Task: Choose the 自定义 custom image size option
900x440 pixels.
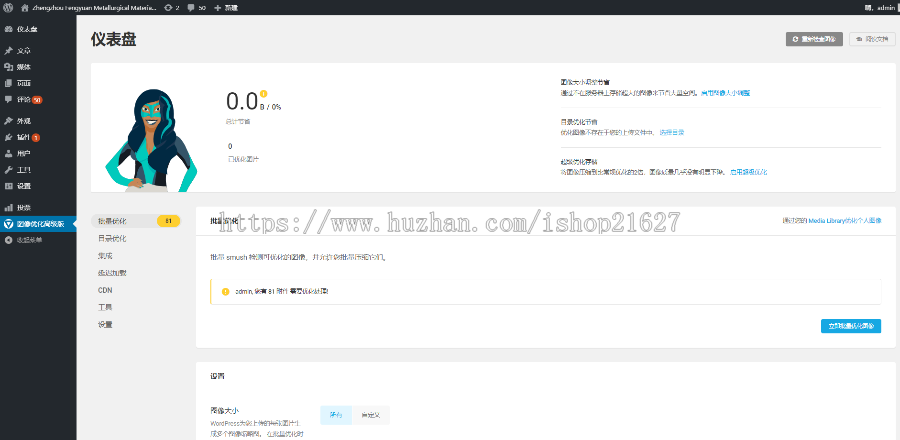Action: click(371, 415)
